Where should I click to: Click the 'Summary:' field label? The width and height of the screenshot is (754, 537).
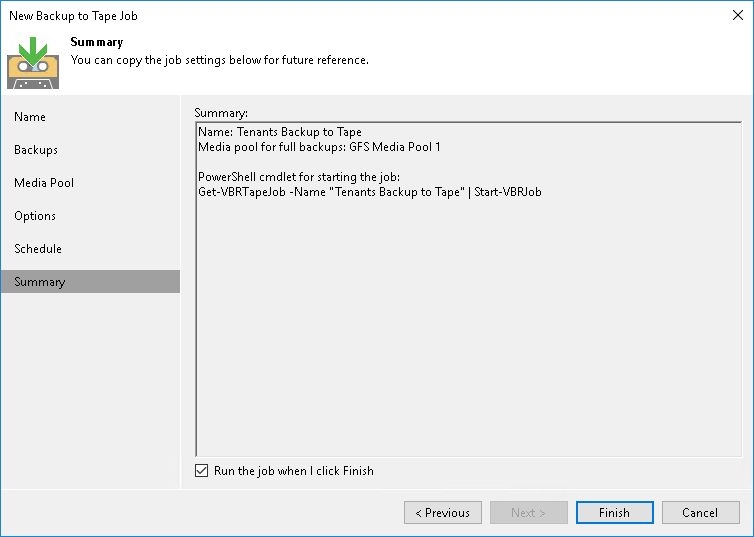point(221,113)
